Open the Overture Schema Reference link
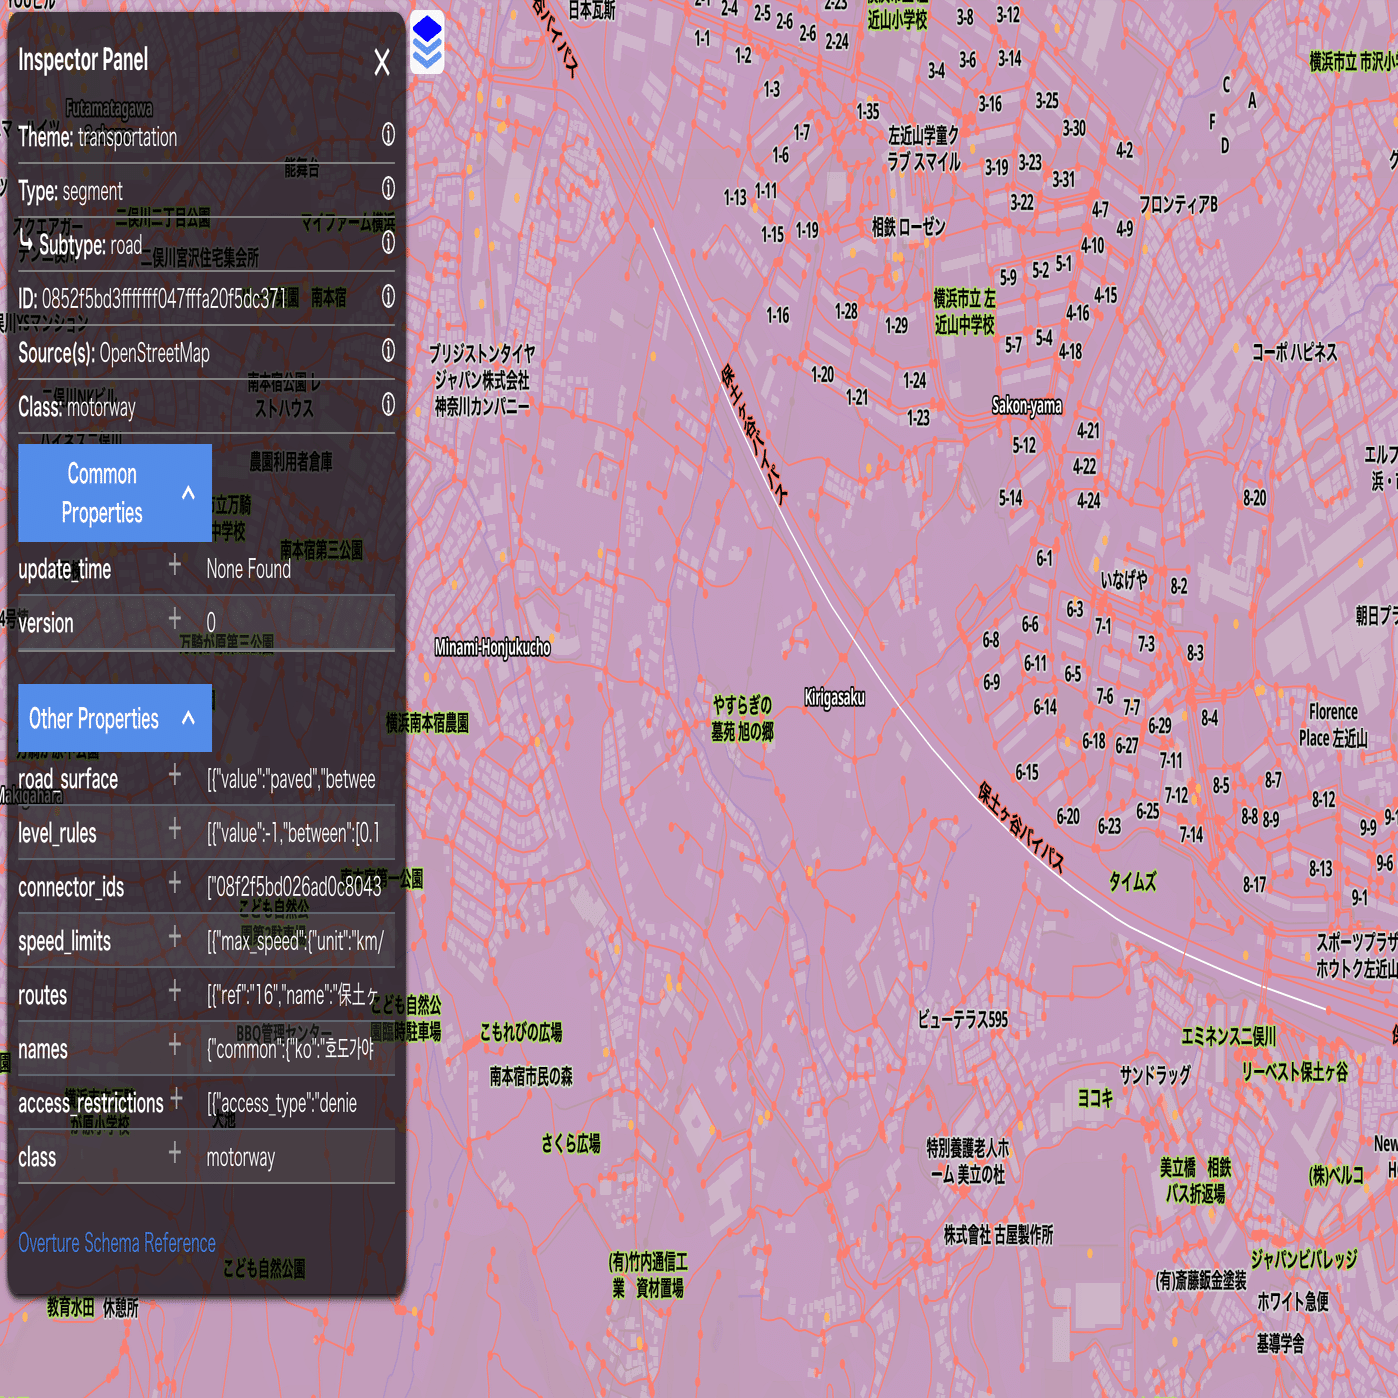The width and height of the screenshot is (1398, 1398). click(x=116, y=1243)
